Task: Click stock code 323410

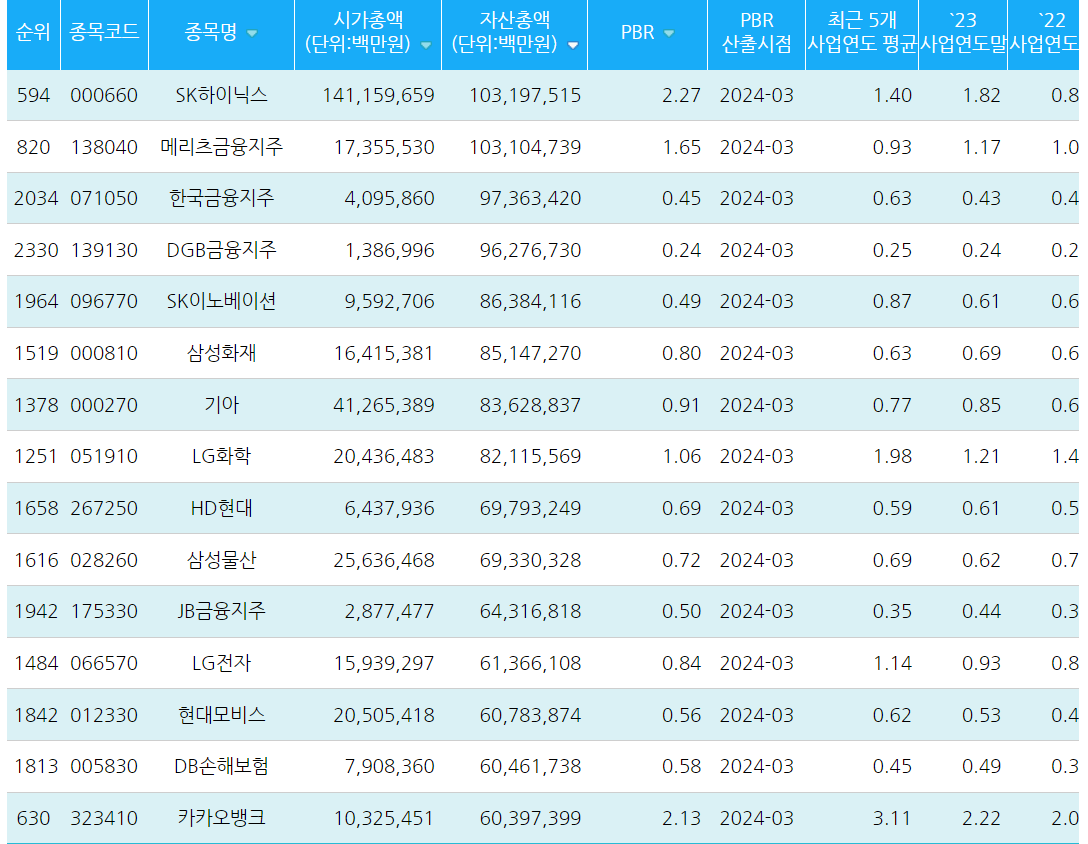Action: click(104, 818)
